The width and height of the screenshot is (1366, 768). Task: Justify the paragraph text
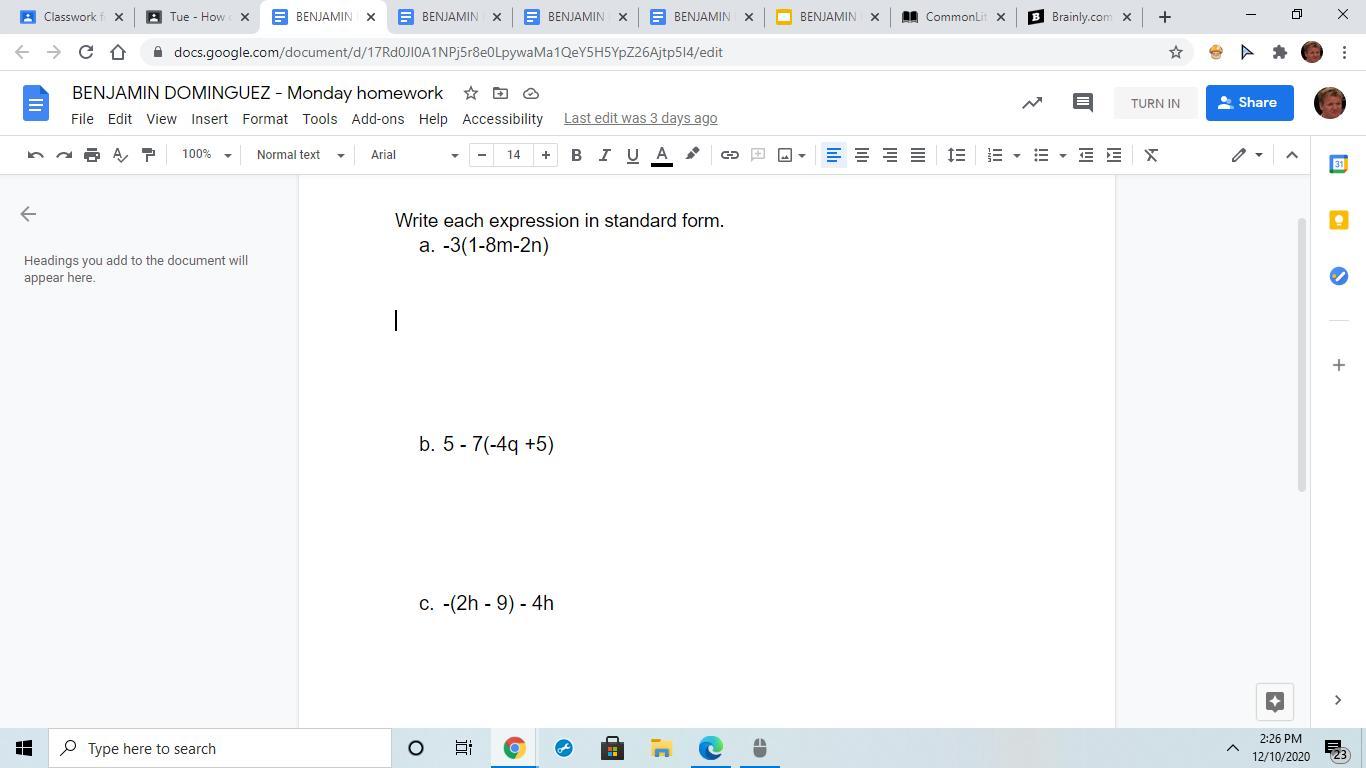pos(917,155)
